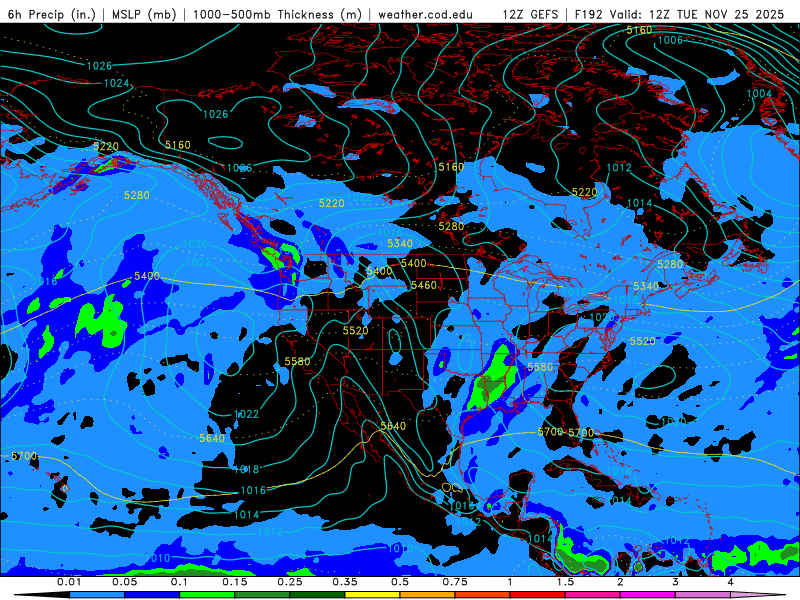Click the 5400 label over the Pacific Ocean
Image resolution: width=800 pixels, height=600 pixels.
pyautogui.click(x=147, y=276)
